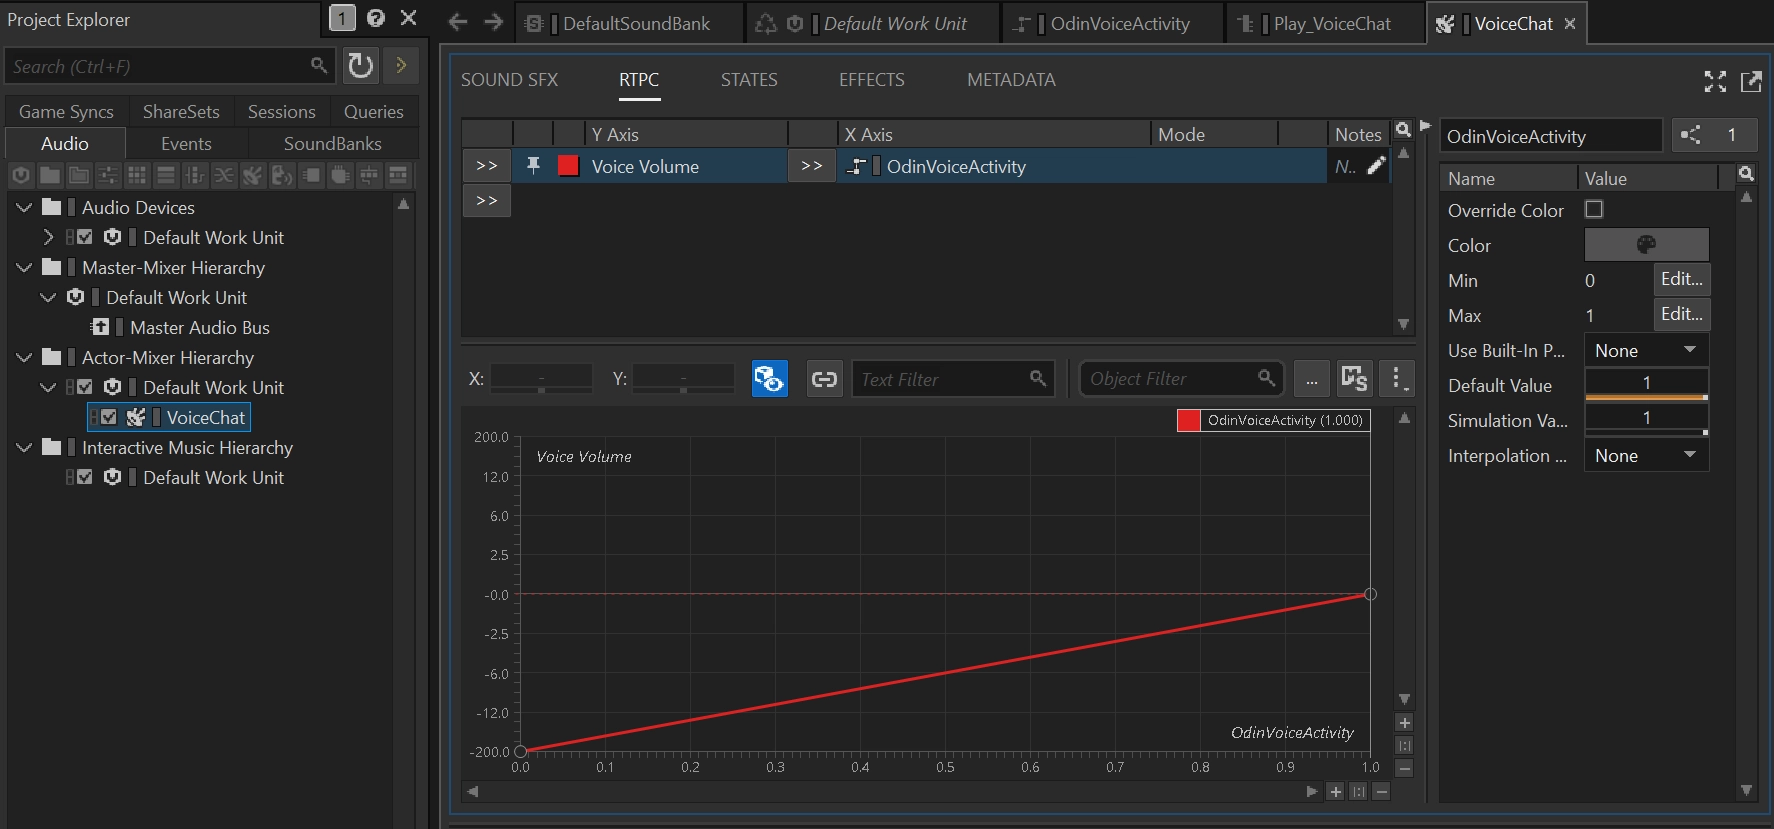
Task: Navigate back with the left arrow
Action: point(458,22)
